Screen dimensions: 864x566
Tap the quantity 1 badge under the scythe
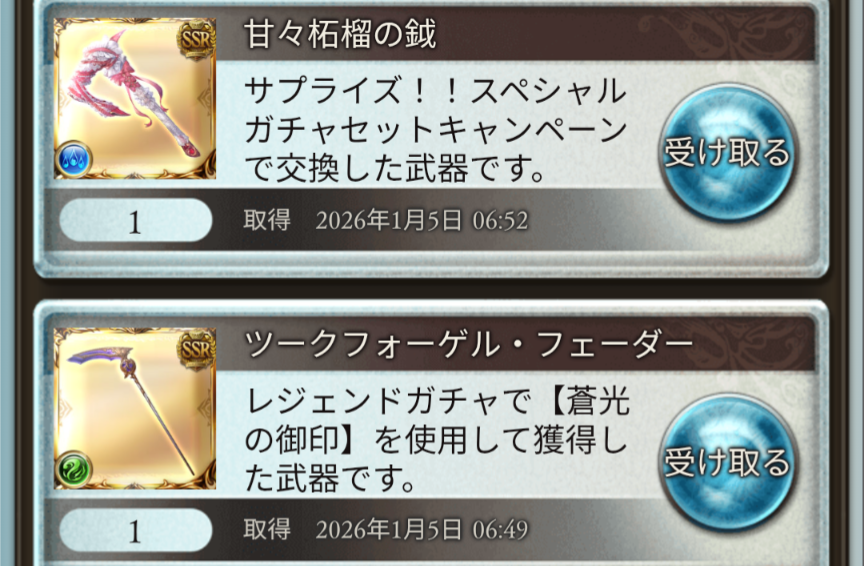point(136,531)
